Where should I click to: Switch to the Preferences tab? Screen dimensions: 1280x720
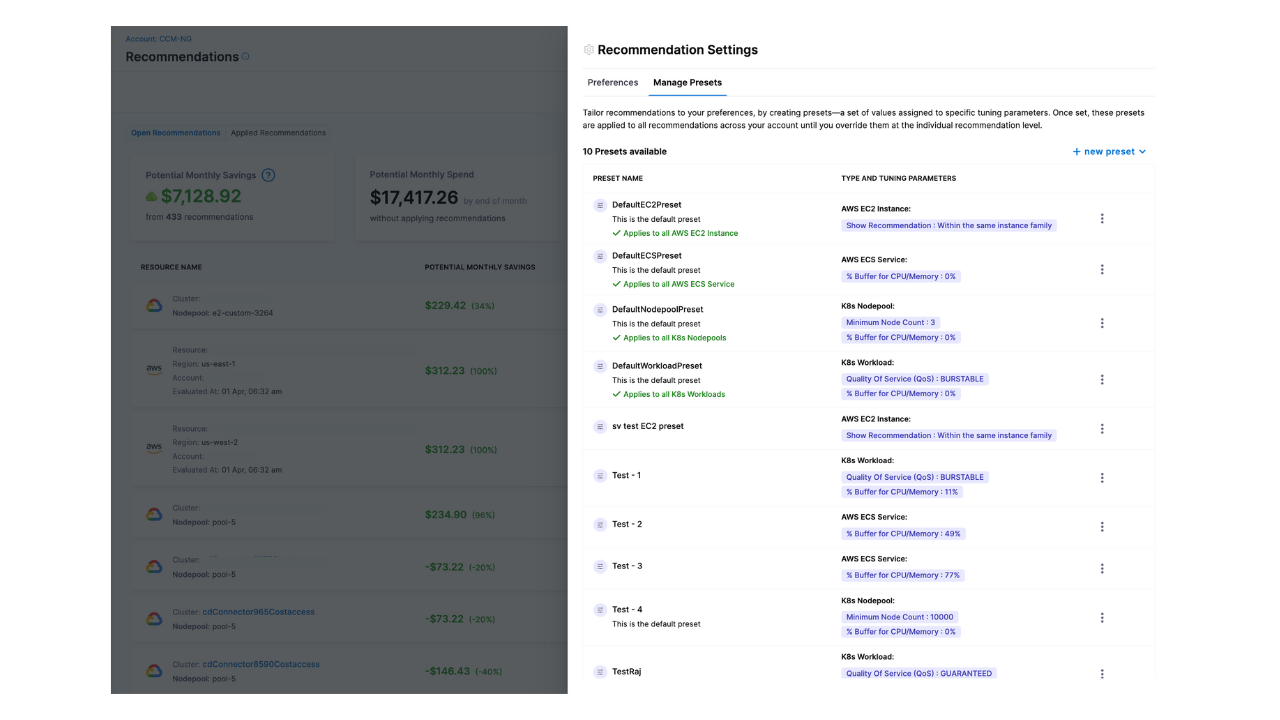click(x=612, y=82)
